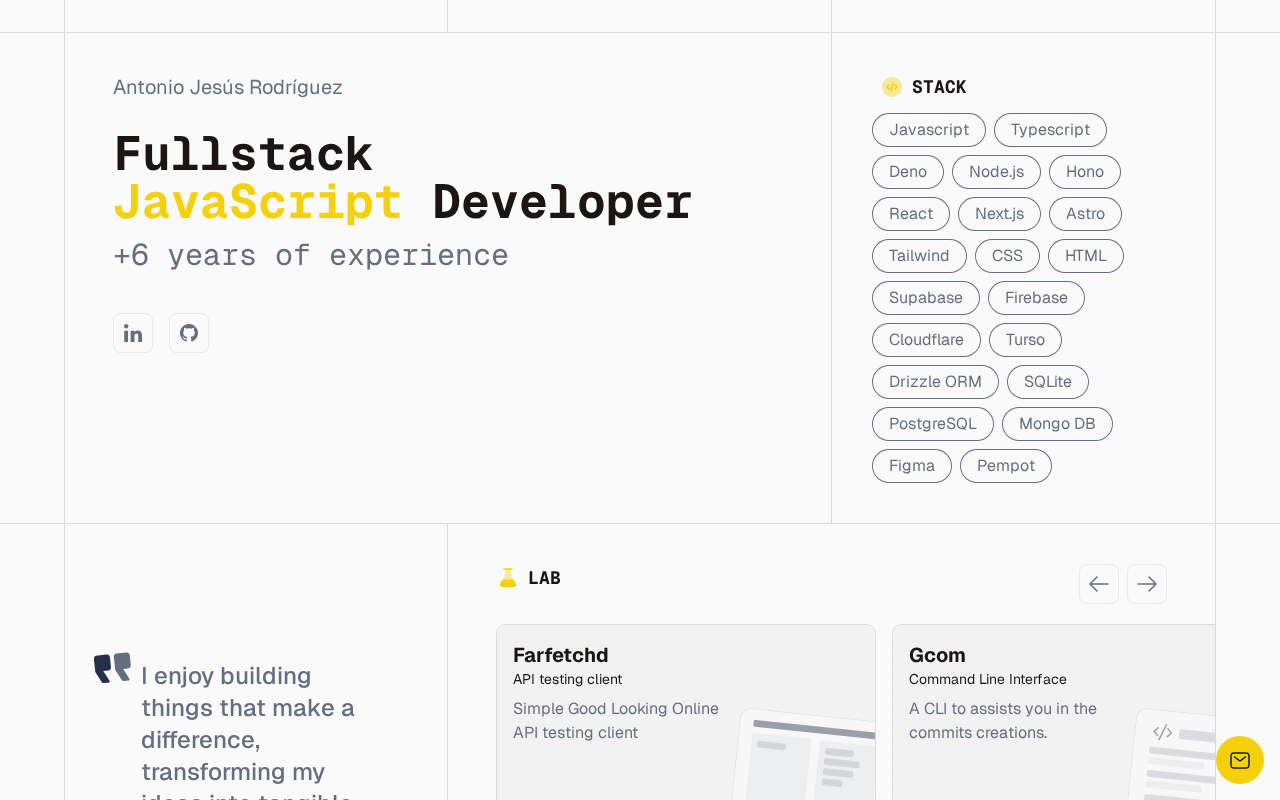Click the 'Command Line Interface' subtitle
1280x800 pixels.
[x=988, y=679]
